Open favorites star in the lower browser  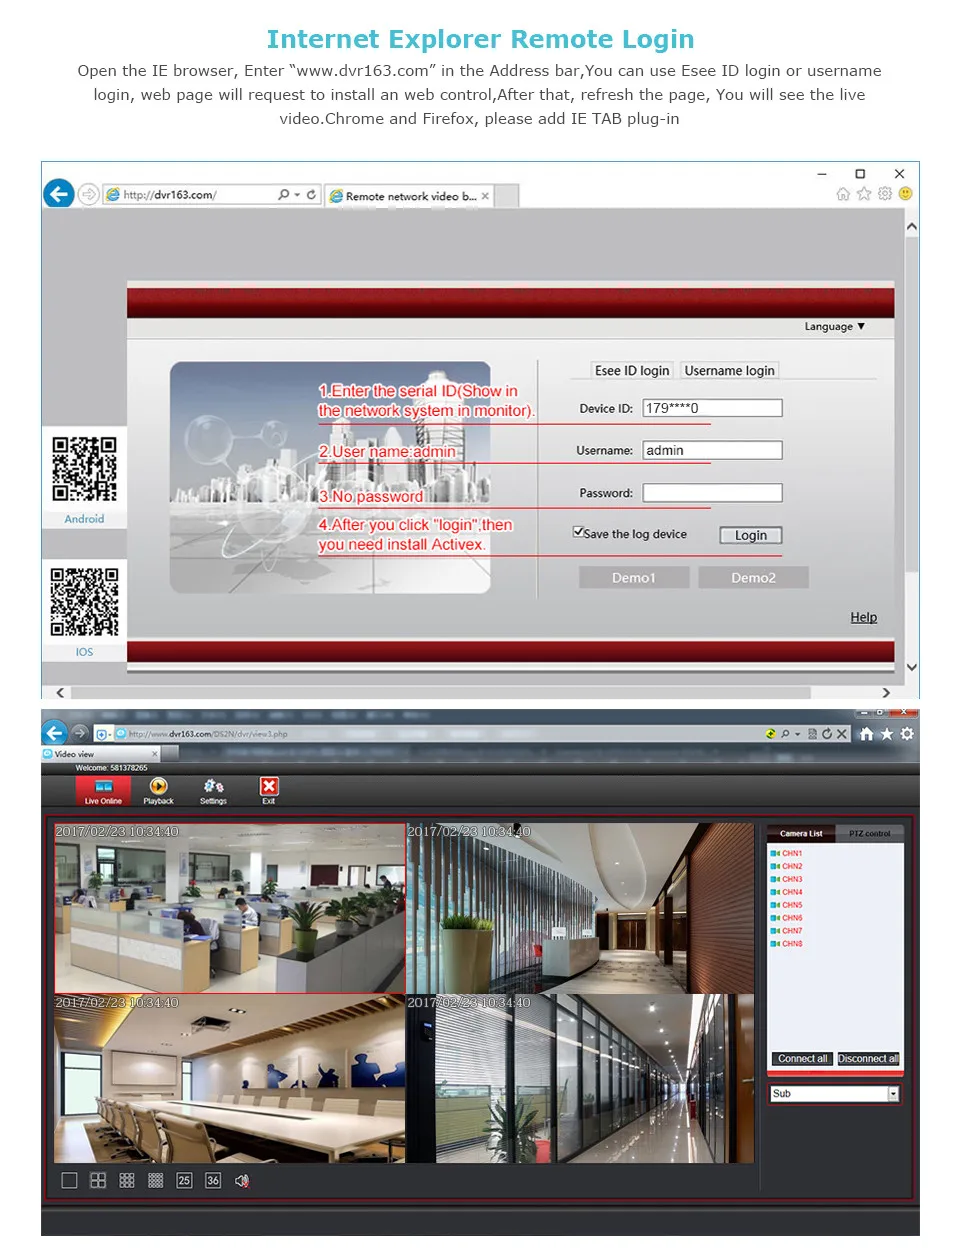[886, 734]
